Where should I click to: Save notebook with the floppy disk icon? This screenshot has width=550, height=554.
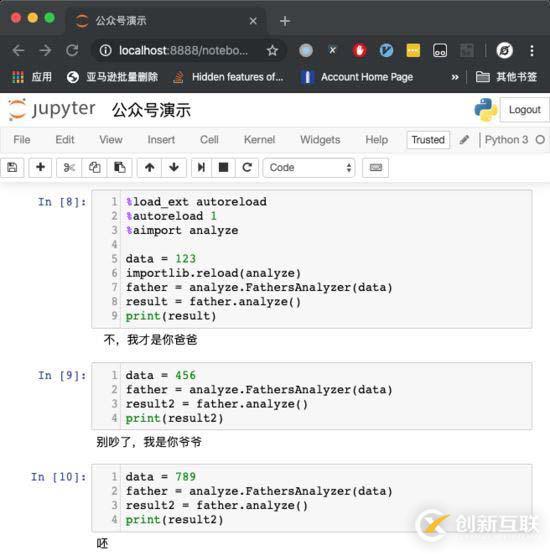(x=12, y=167)
